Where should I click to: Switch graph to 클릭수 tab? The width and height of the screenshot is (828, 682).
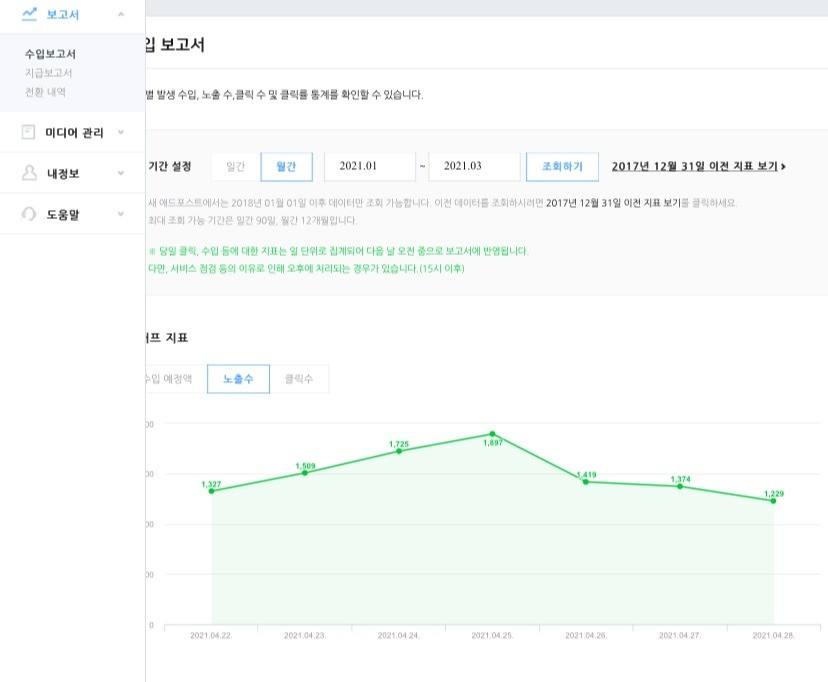click(299, 380)
